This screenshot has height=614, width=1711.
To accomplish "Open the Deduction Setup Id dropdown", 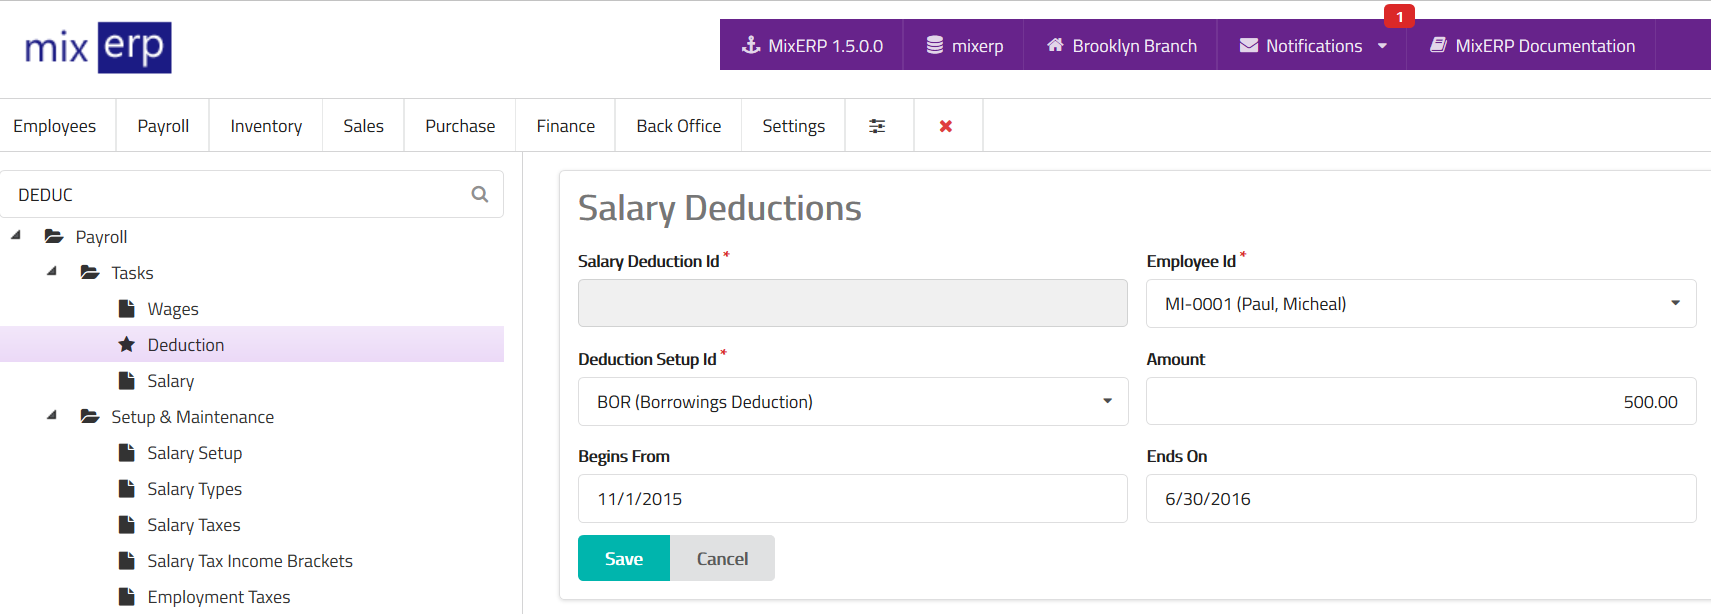I will (x=852, y=402).
